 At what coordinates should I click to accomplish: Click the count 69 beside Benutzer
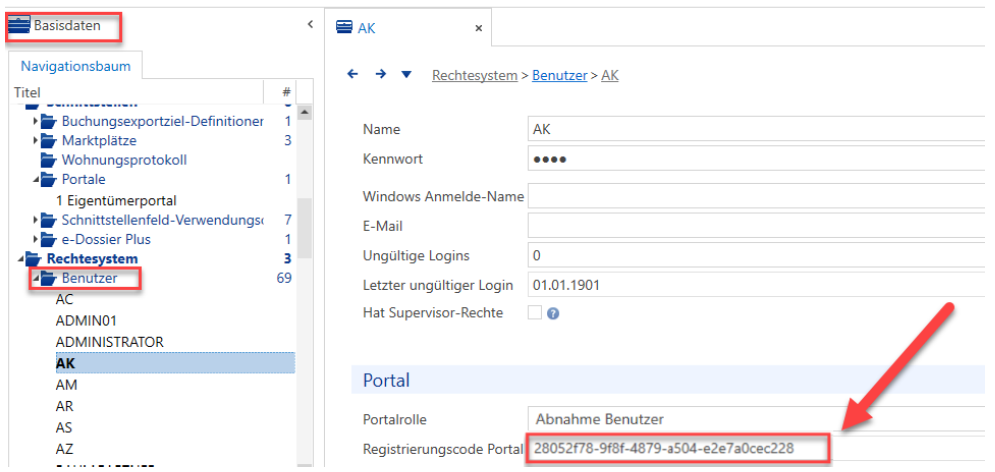[x=284, y=278]
